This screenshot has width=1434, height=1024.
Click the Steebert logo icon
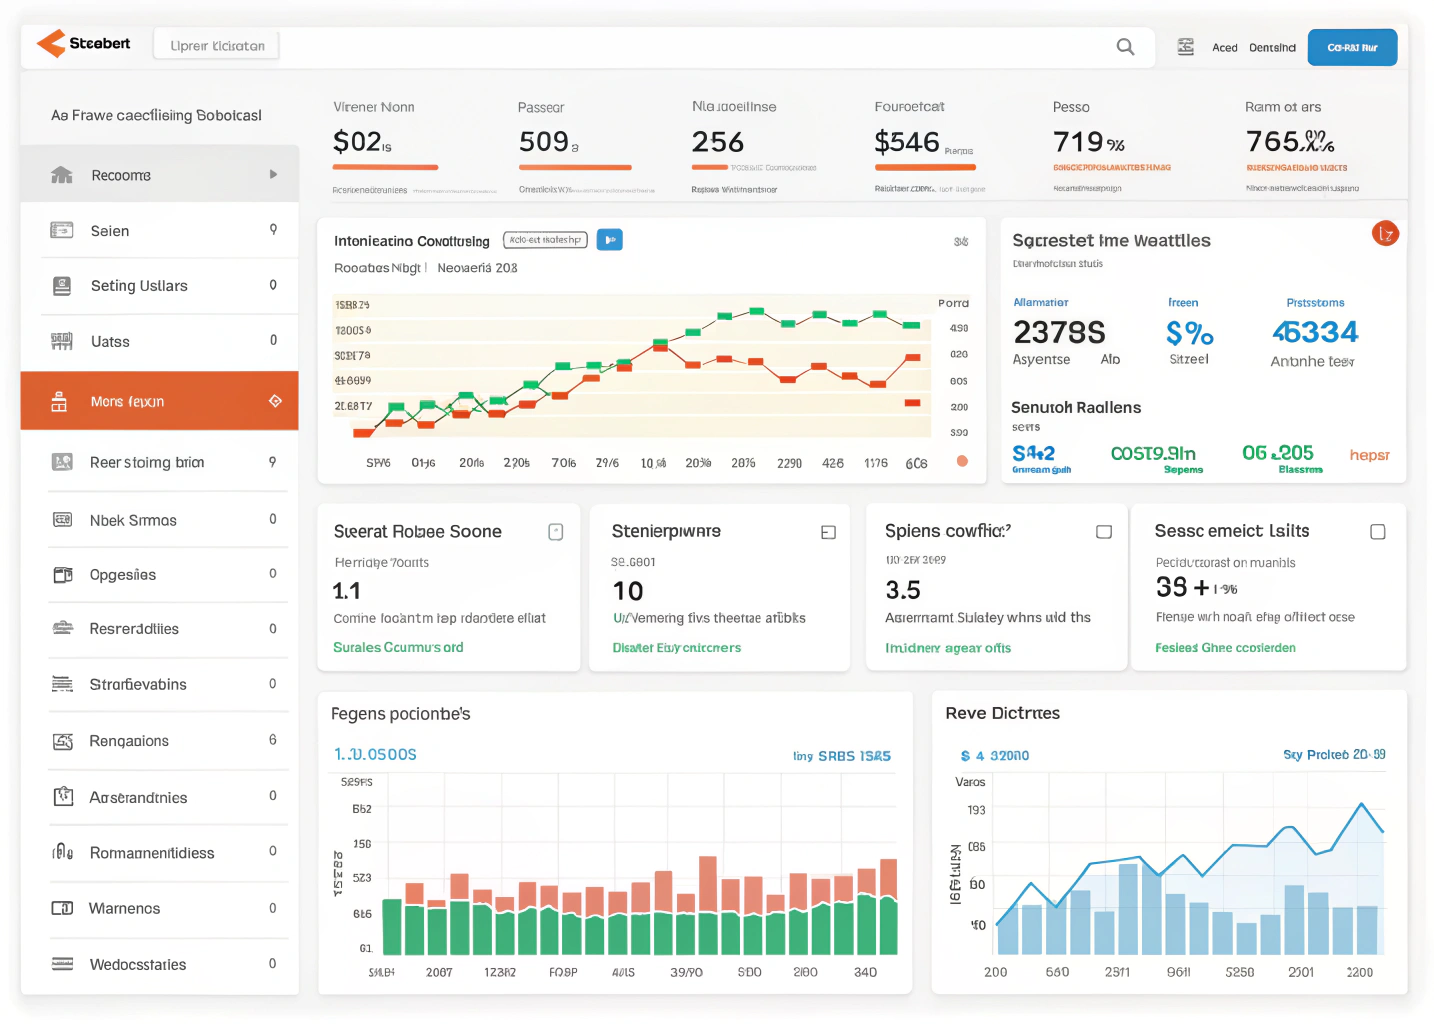[x=52, y=44]
